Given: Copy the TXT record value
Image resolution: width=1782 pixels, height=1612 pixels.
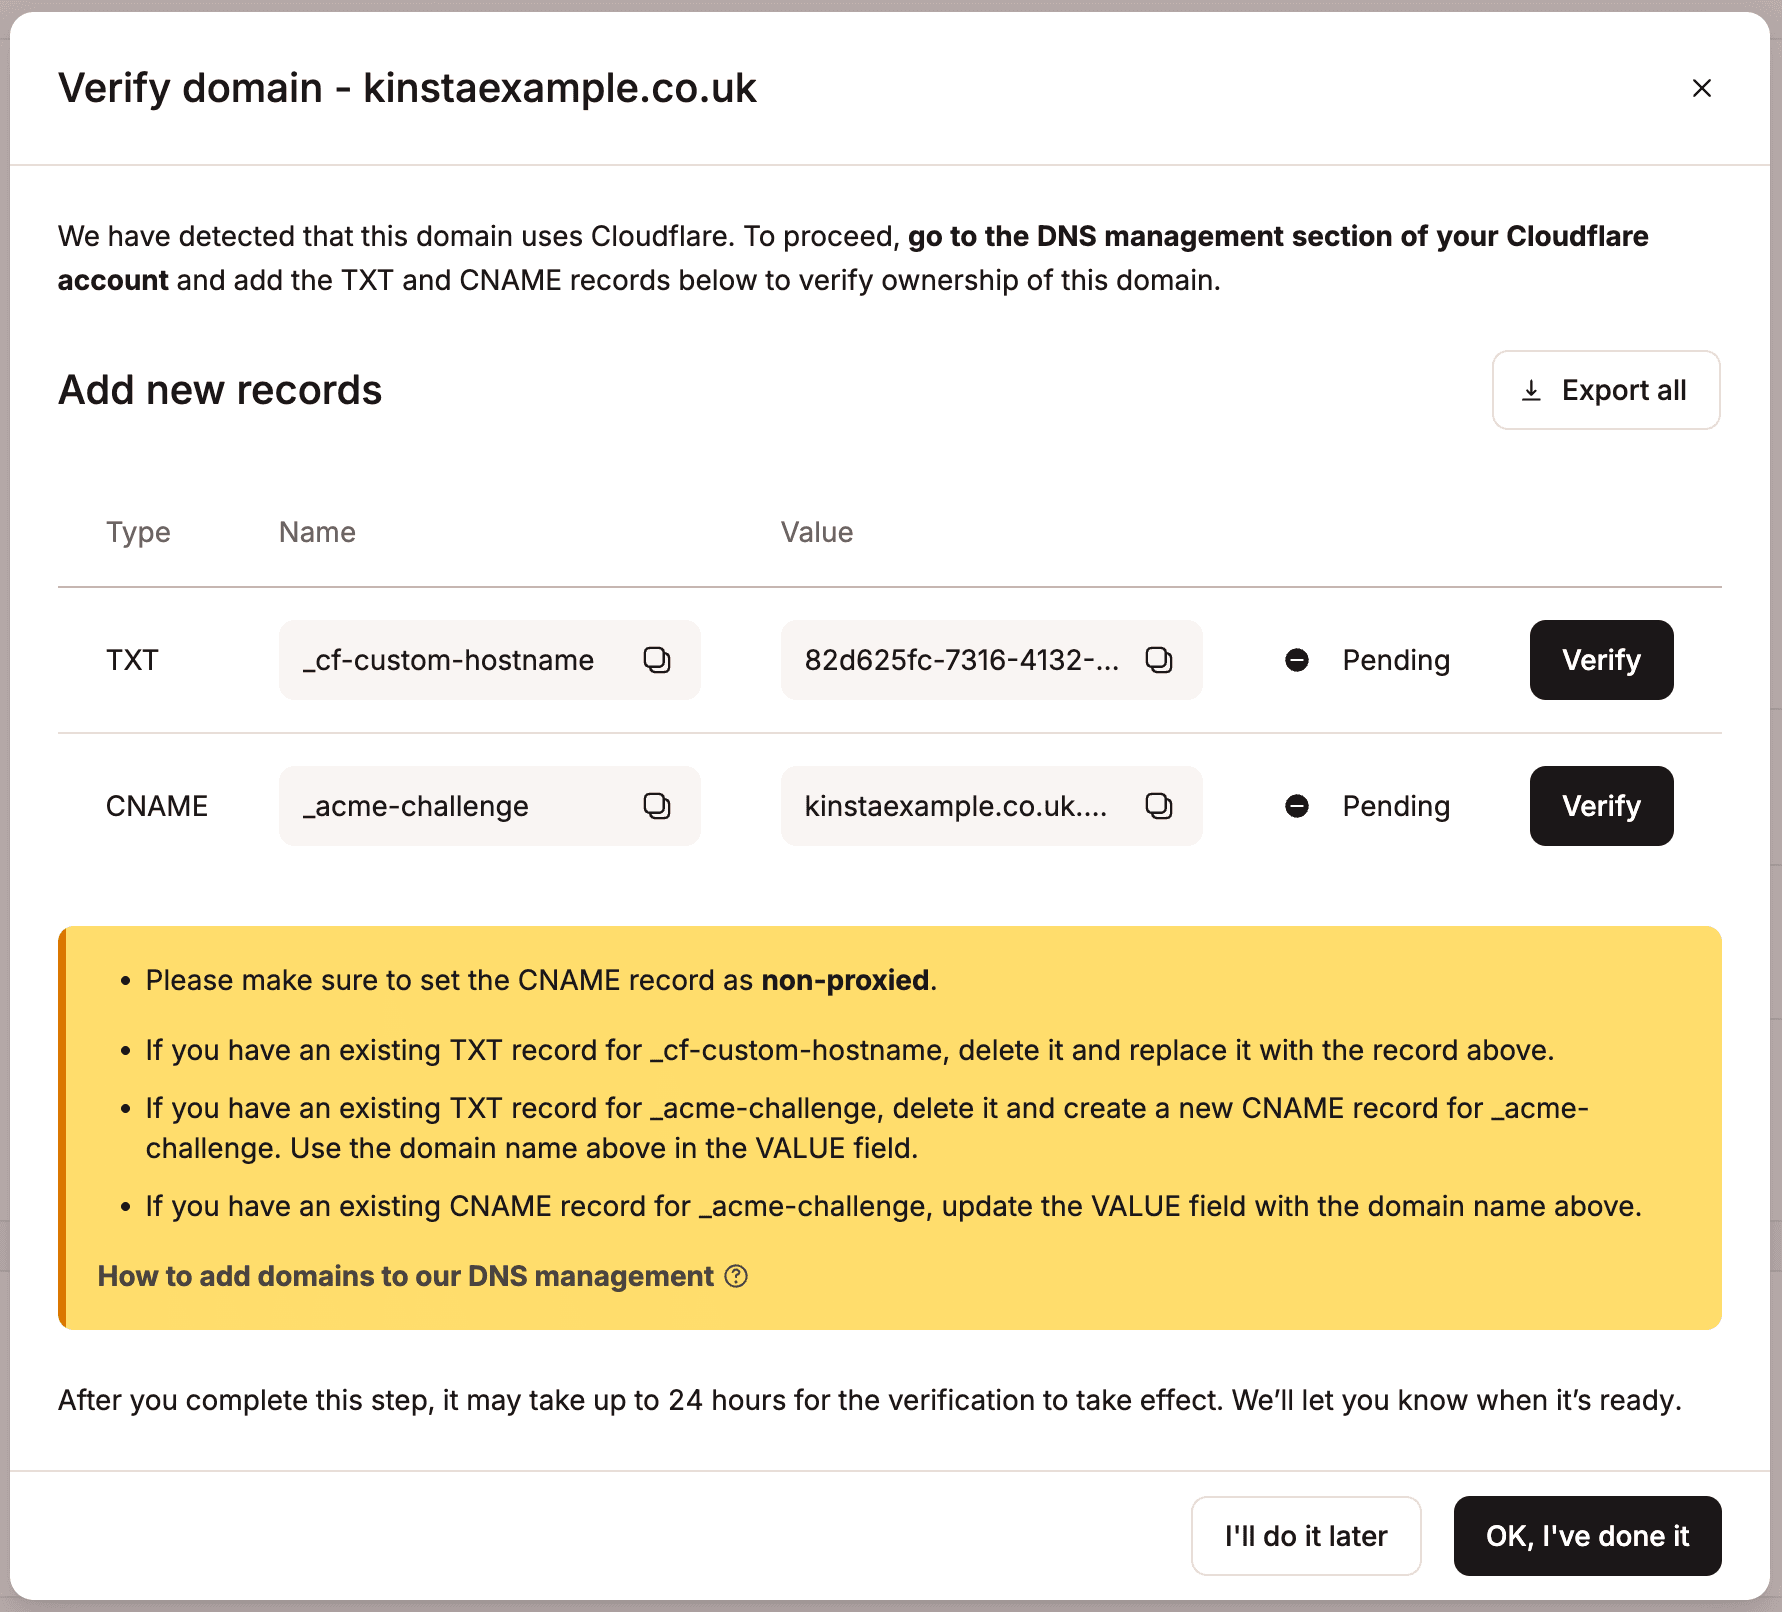Looking at the screenshot, I should point(1158,660).
